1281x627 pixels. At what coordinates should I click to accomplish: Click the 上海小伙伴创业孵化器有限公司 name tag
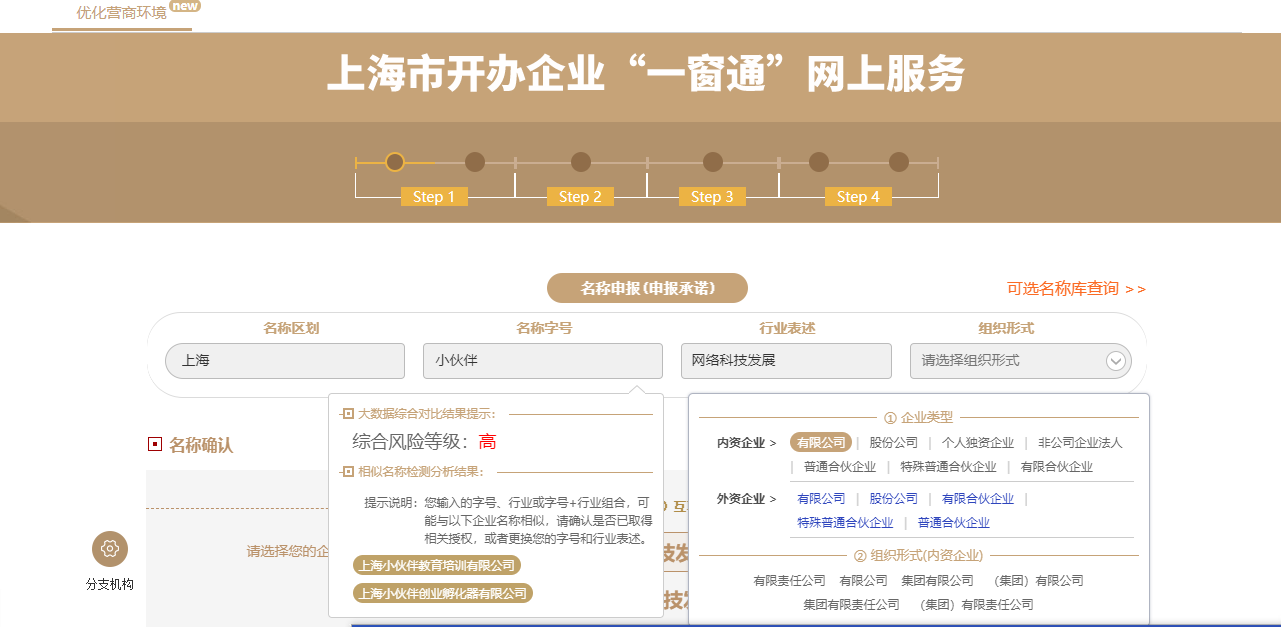pyautogui.click(x=442, y=592)
